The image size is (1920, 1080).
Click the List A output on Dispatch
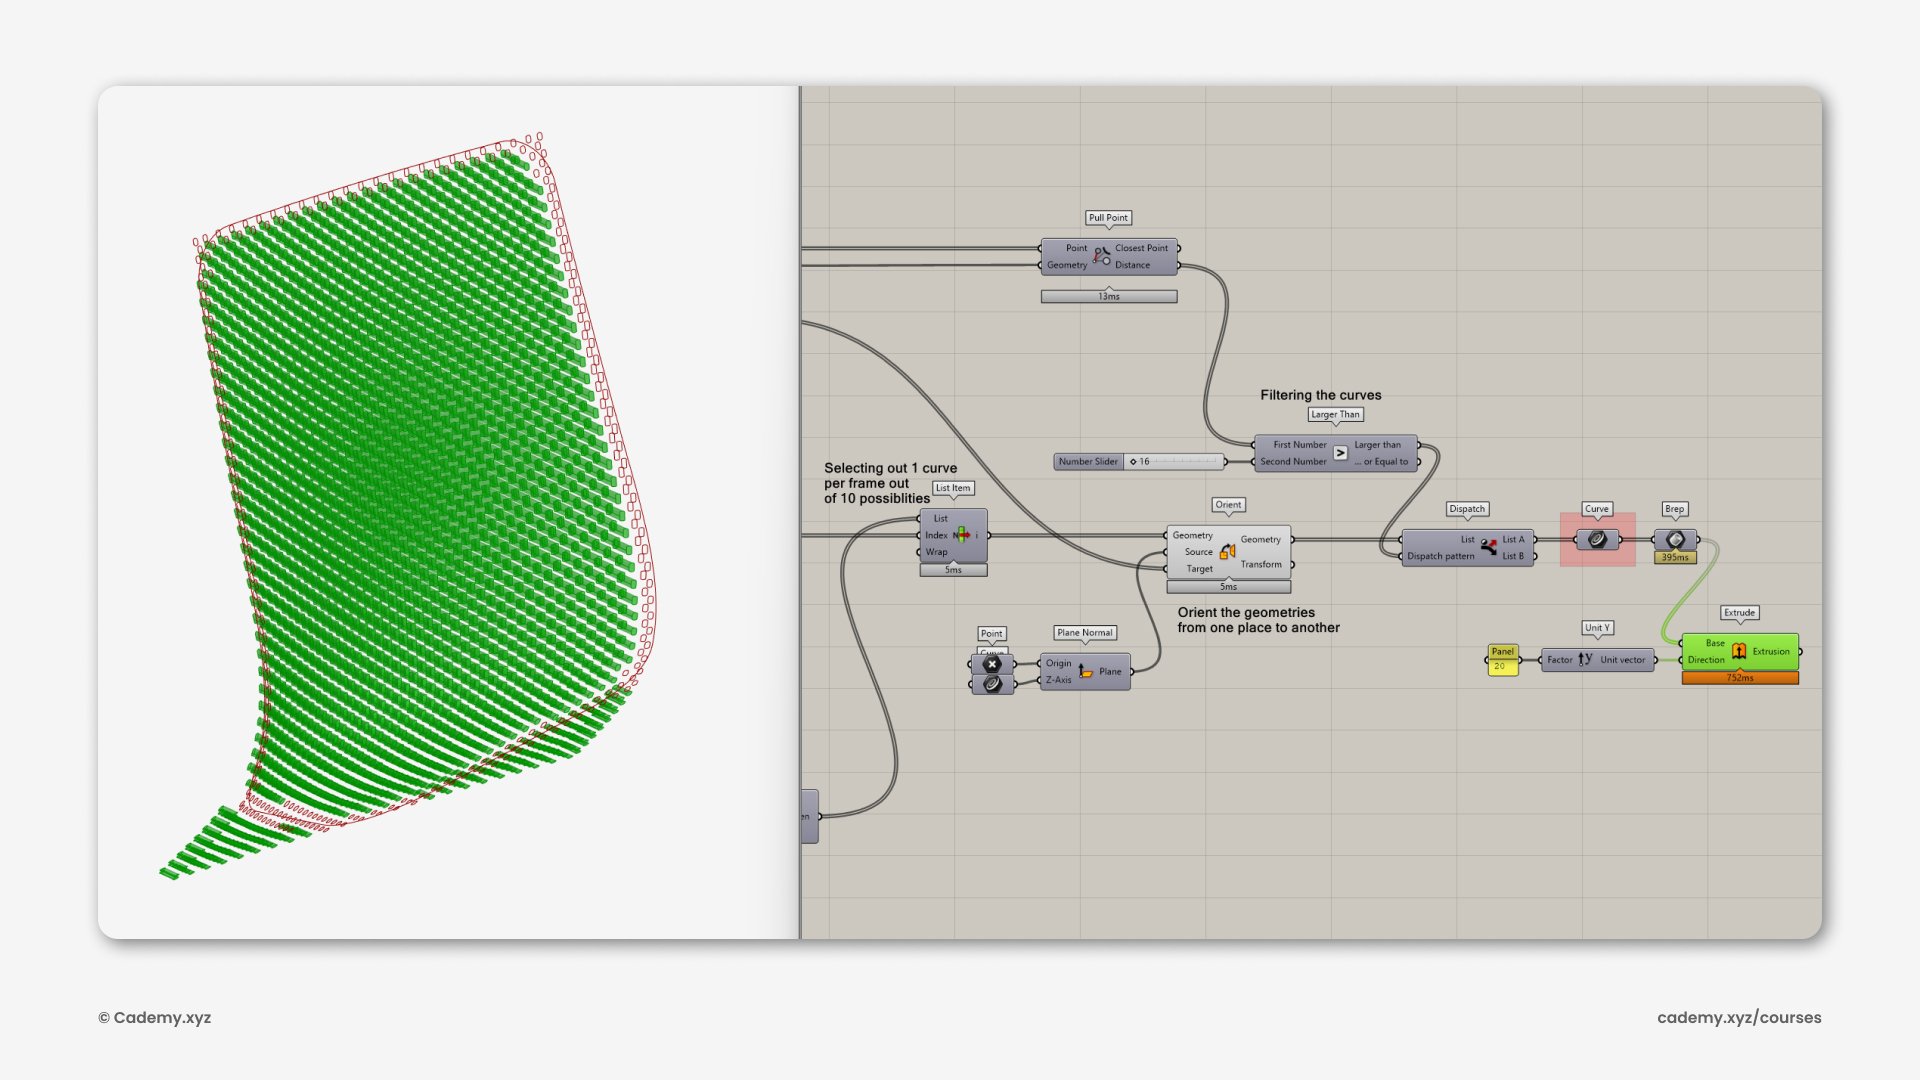(1513, 539)
